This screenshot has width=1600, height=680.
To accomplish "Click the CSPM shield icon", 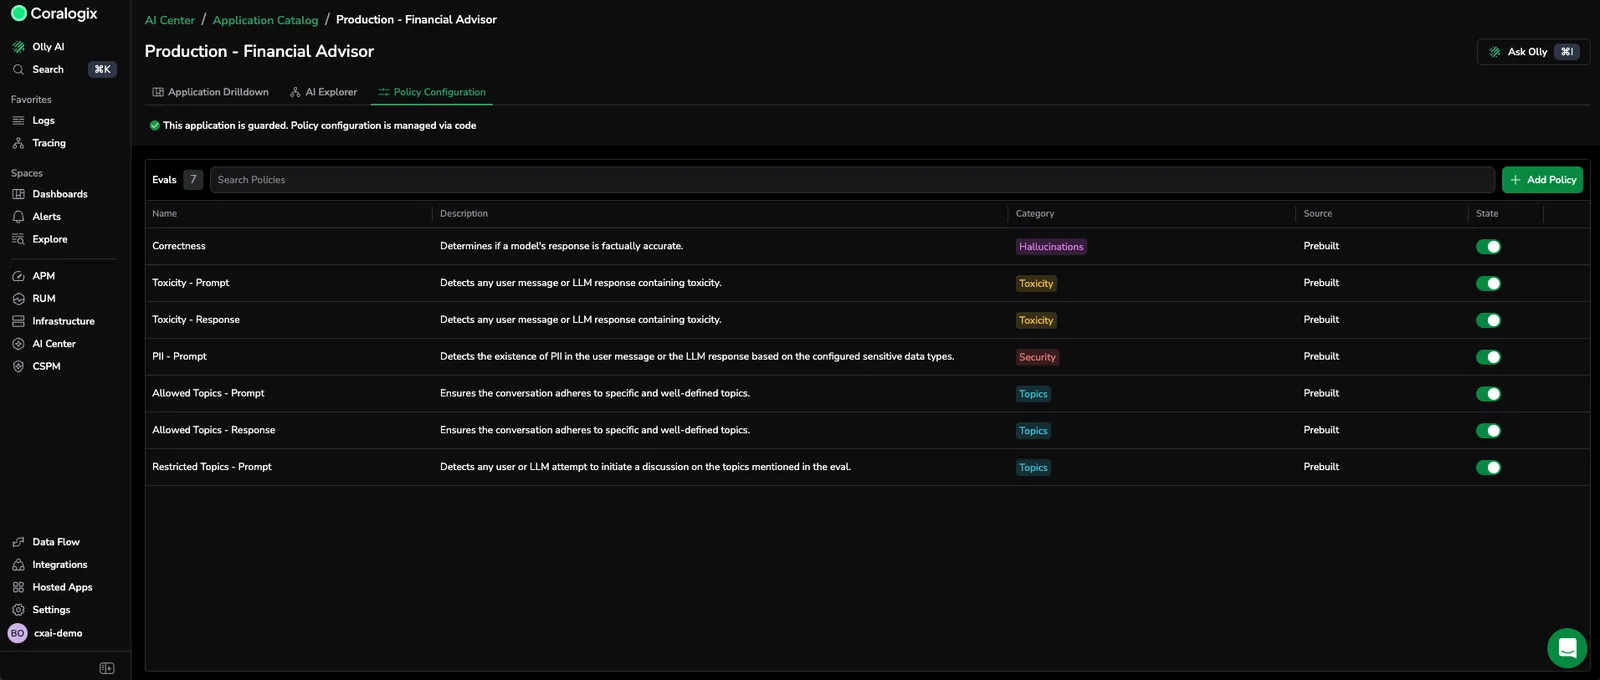I will pyautogui.click(x=18, y=367).
